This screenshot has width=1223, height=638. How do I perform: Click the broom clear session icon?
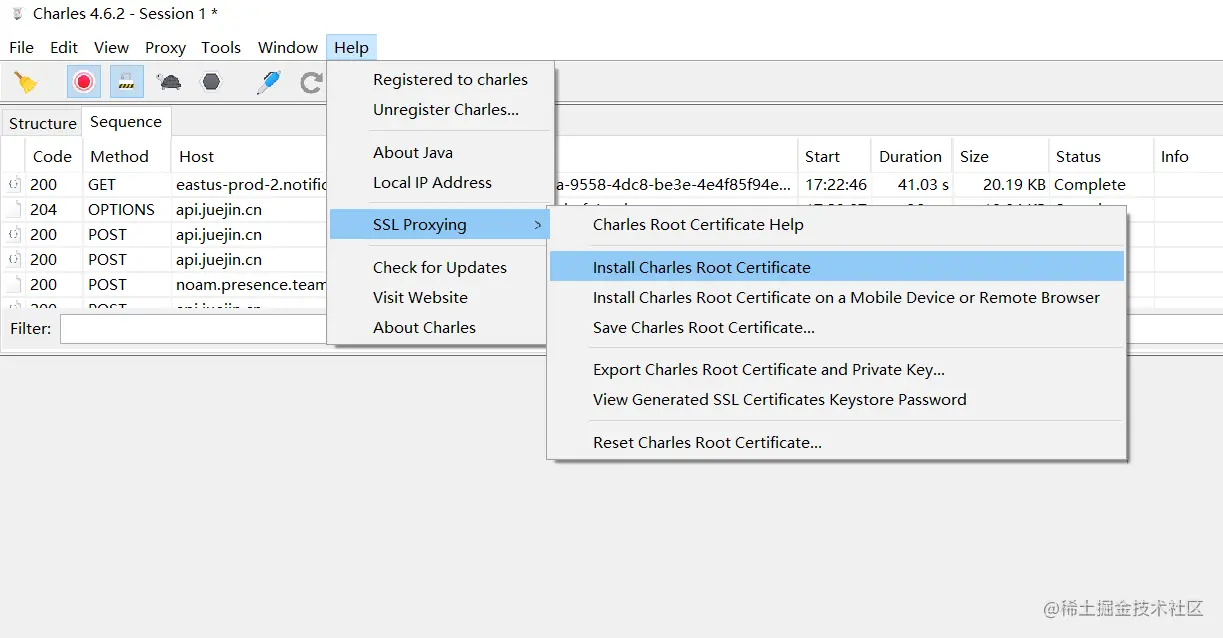point(26,82)
